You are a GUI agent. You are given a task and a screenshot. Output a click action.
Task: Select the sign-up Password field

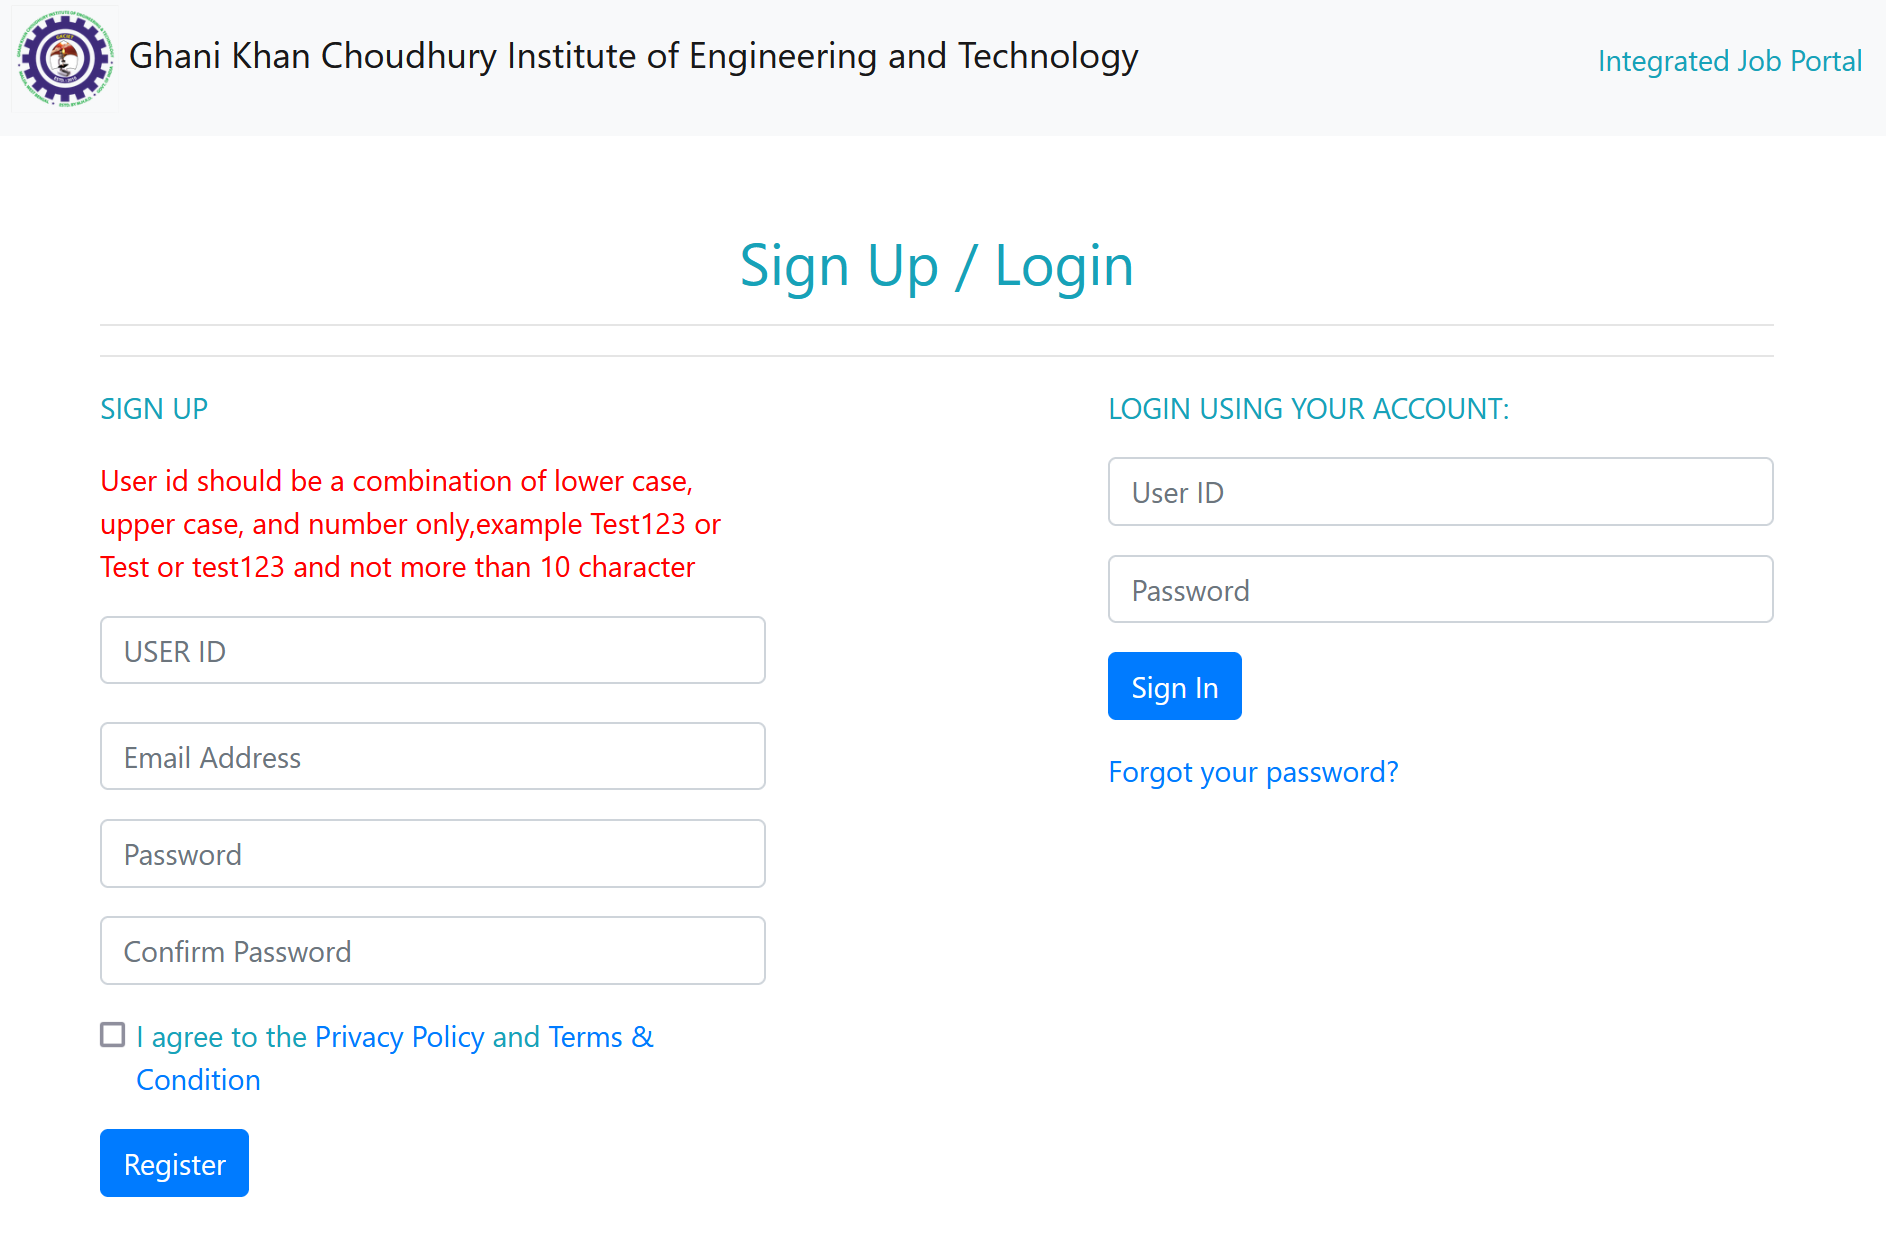point(432,854)
